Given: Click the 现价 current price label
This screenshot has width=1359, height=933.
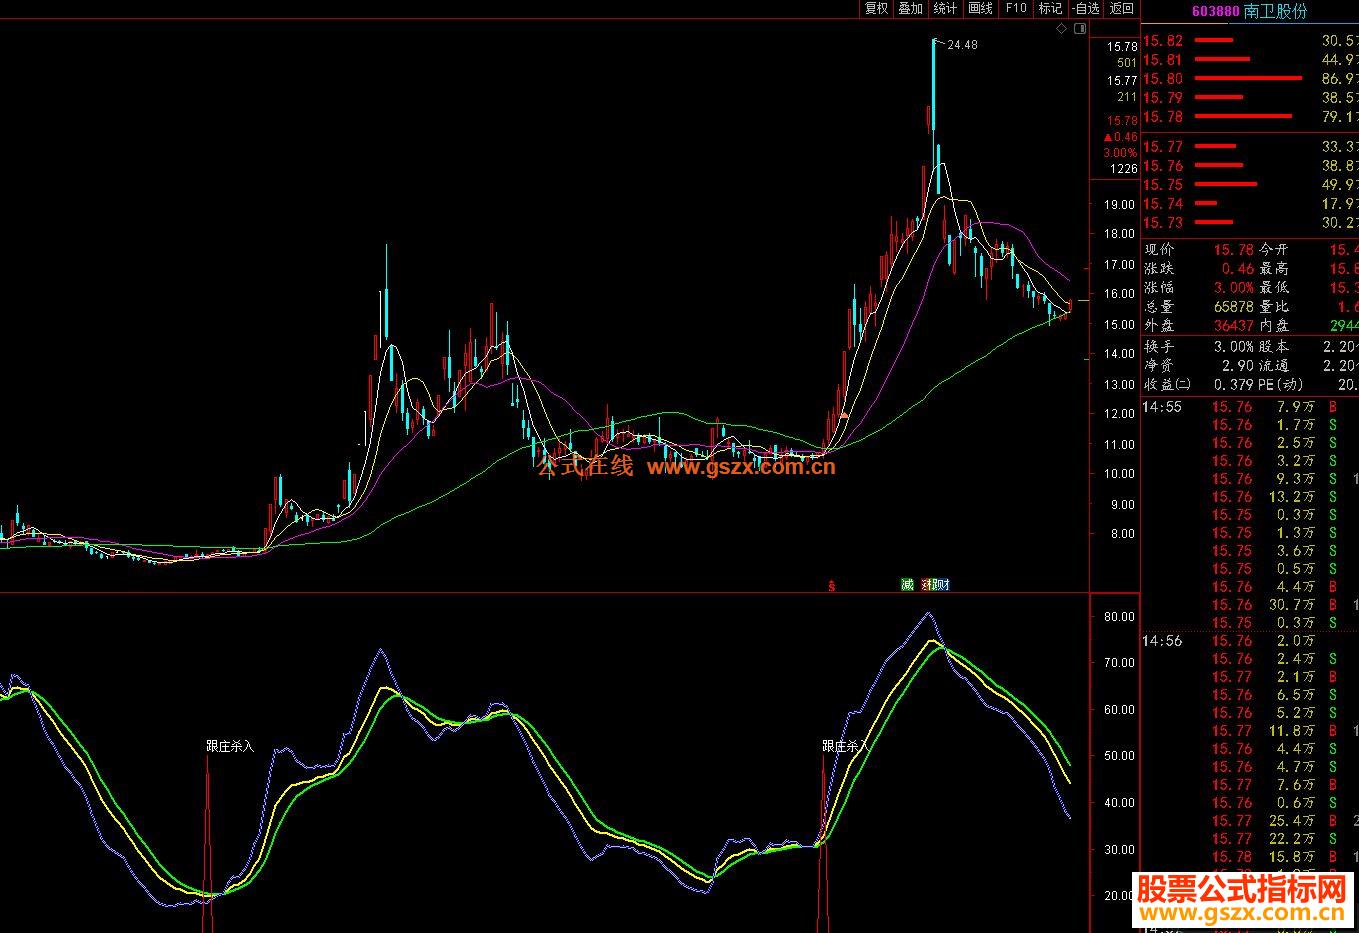Looking at the screenshot, I should [1160, 250].
